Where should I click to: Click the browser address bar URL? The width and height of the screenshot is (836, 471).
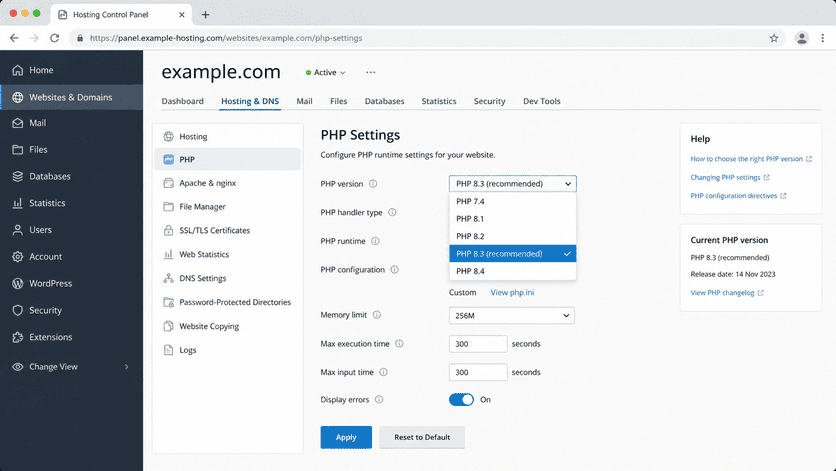pos(226,38)
